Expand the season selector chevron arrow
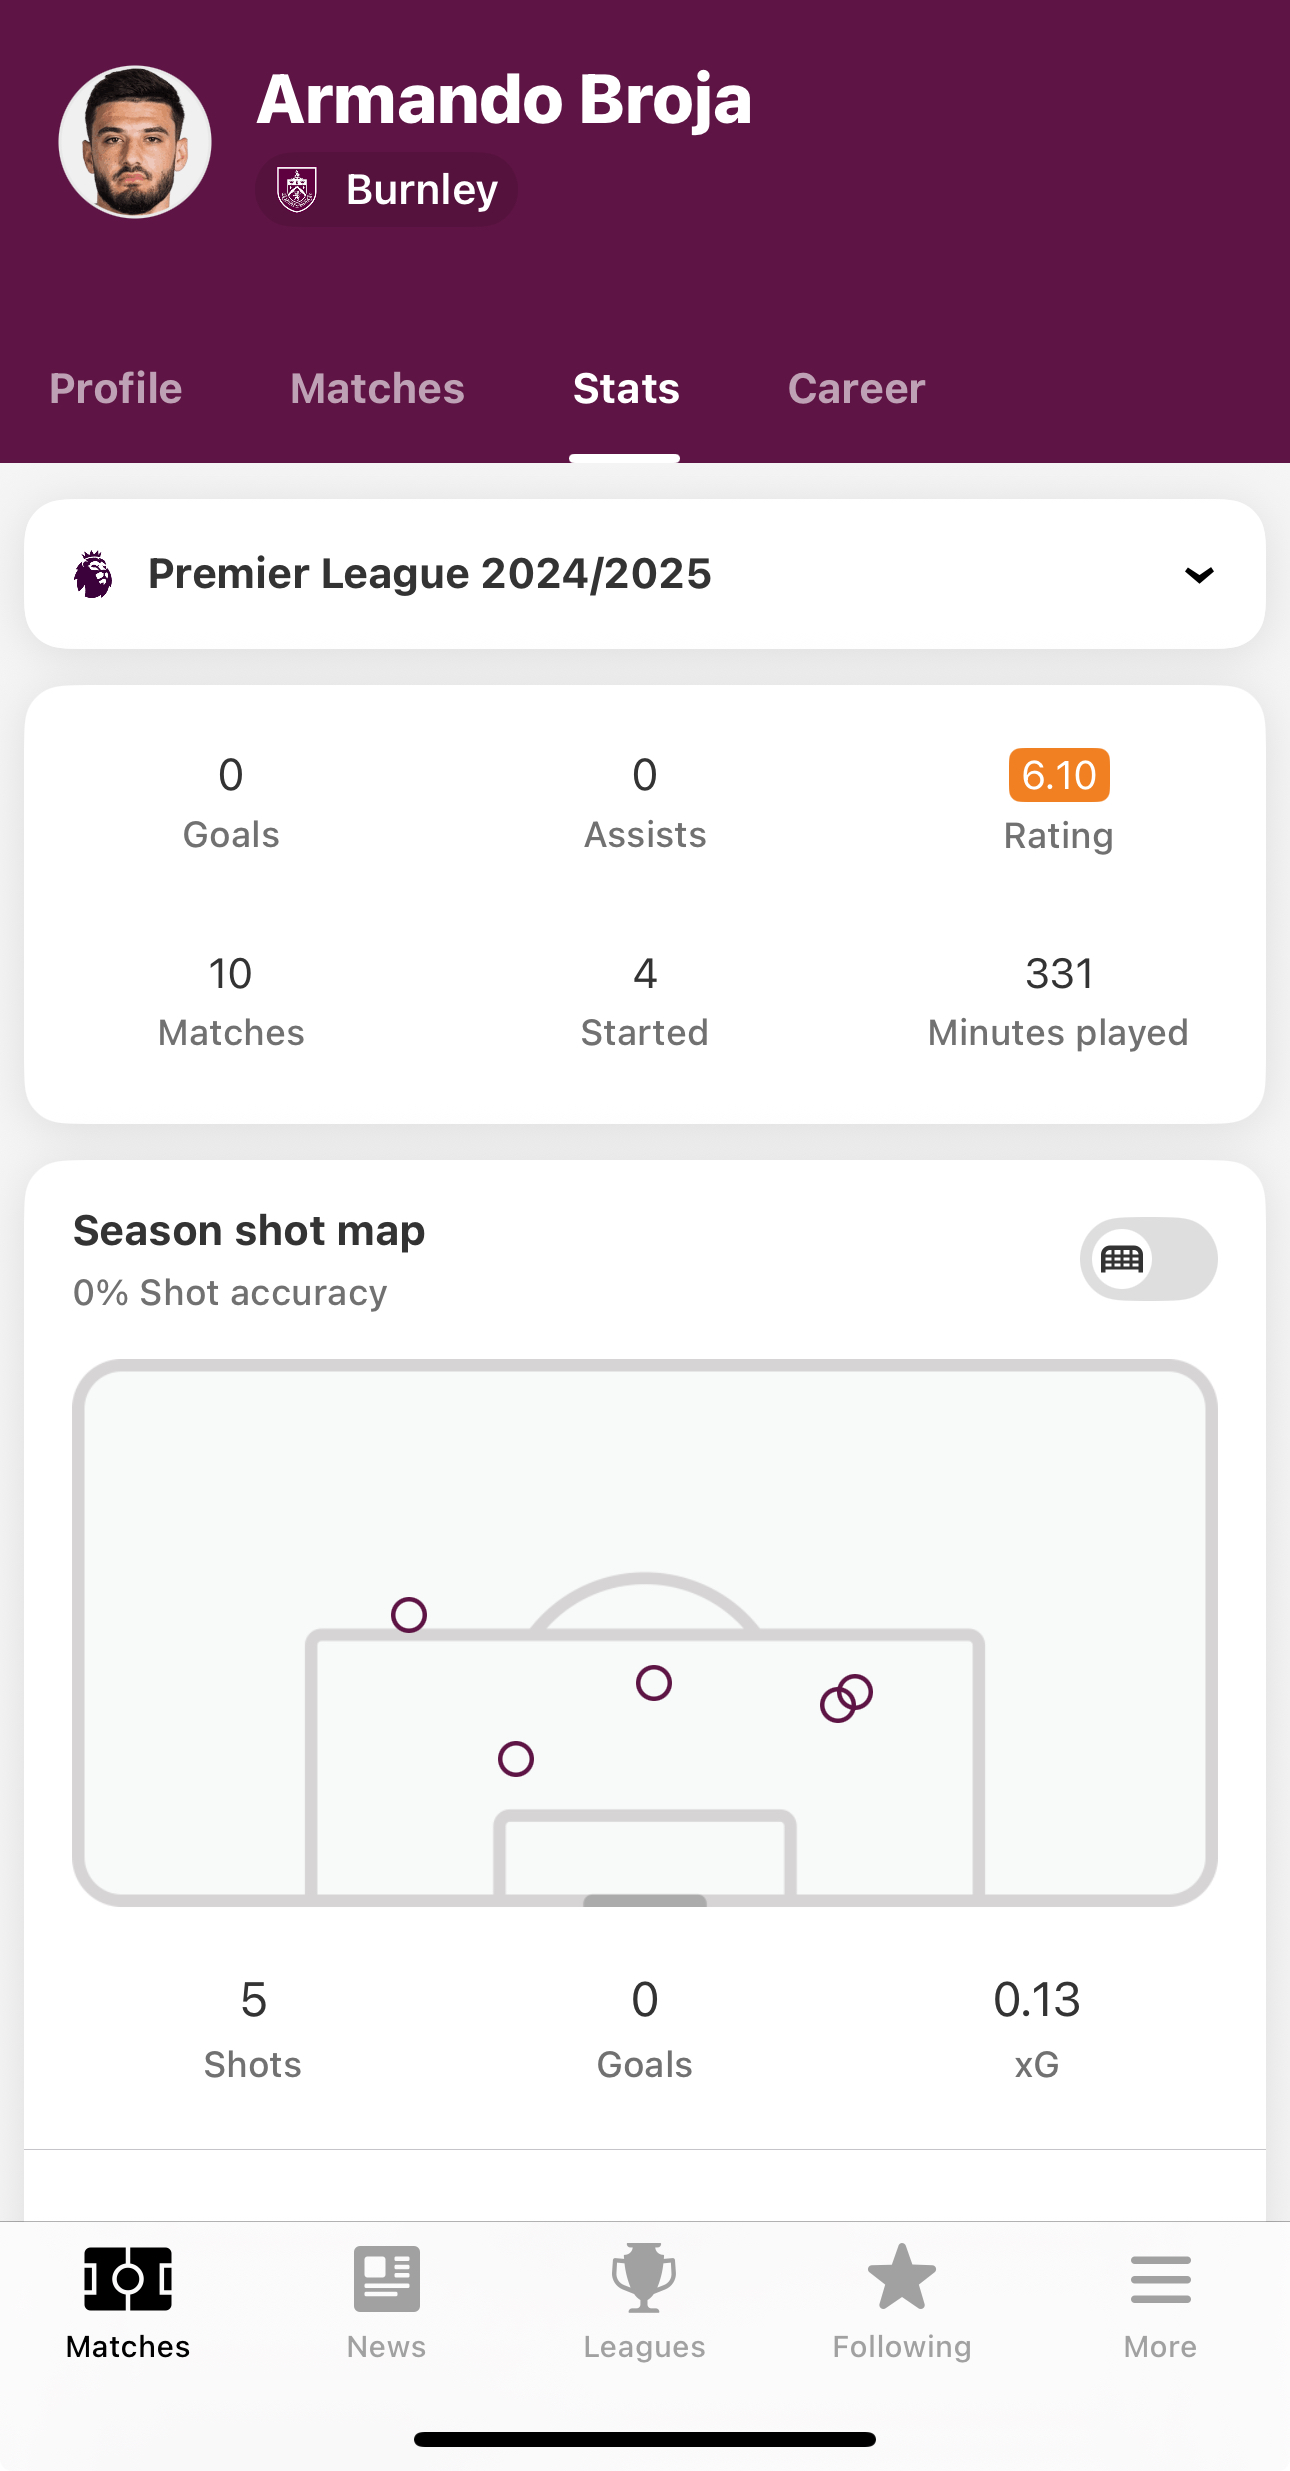Screen dimensions: 1290x2471 click(1199, 575)
